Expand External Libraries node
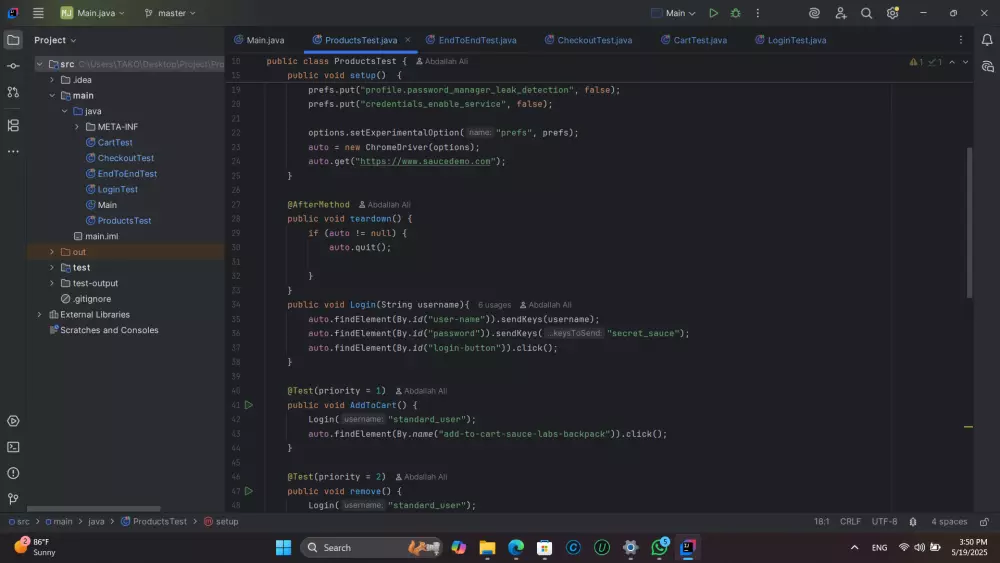The width and height of the screenshot is (1000, 563). click(40, 314)
